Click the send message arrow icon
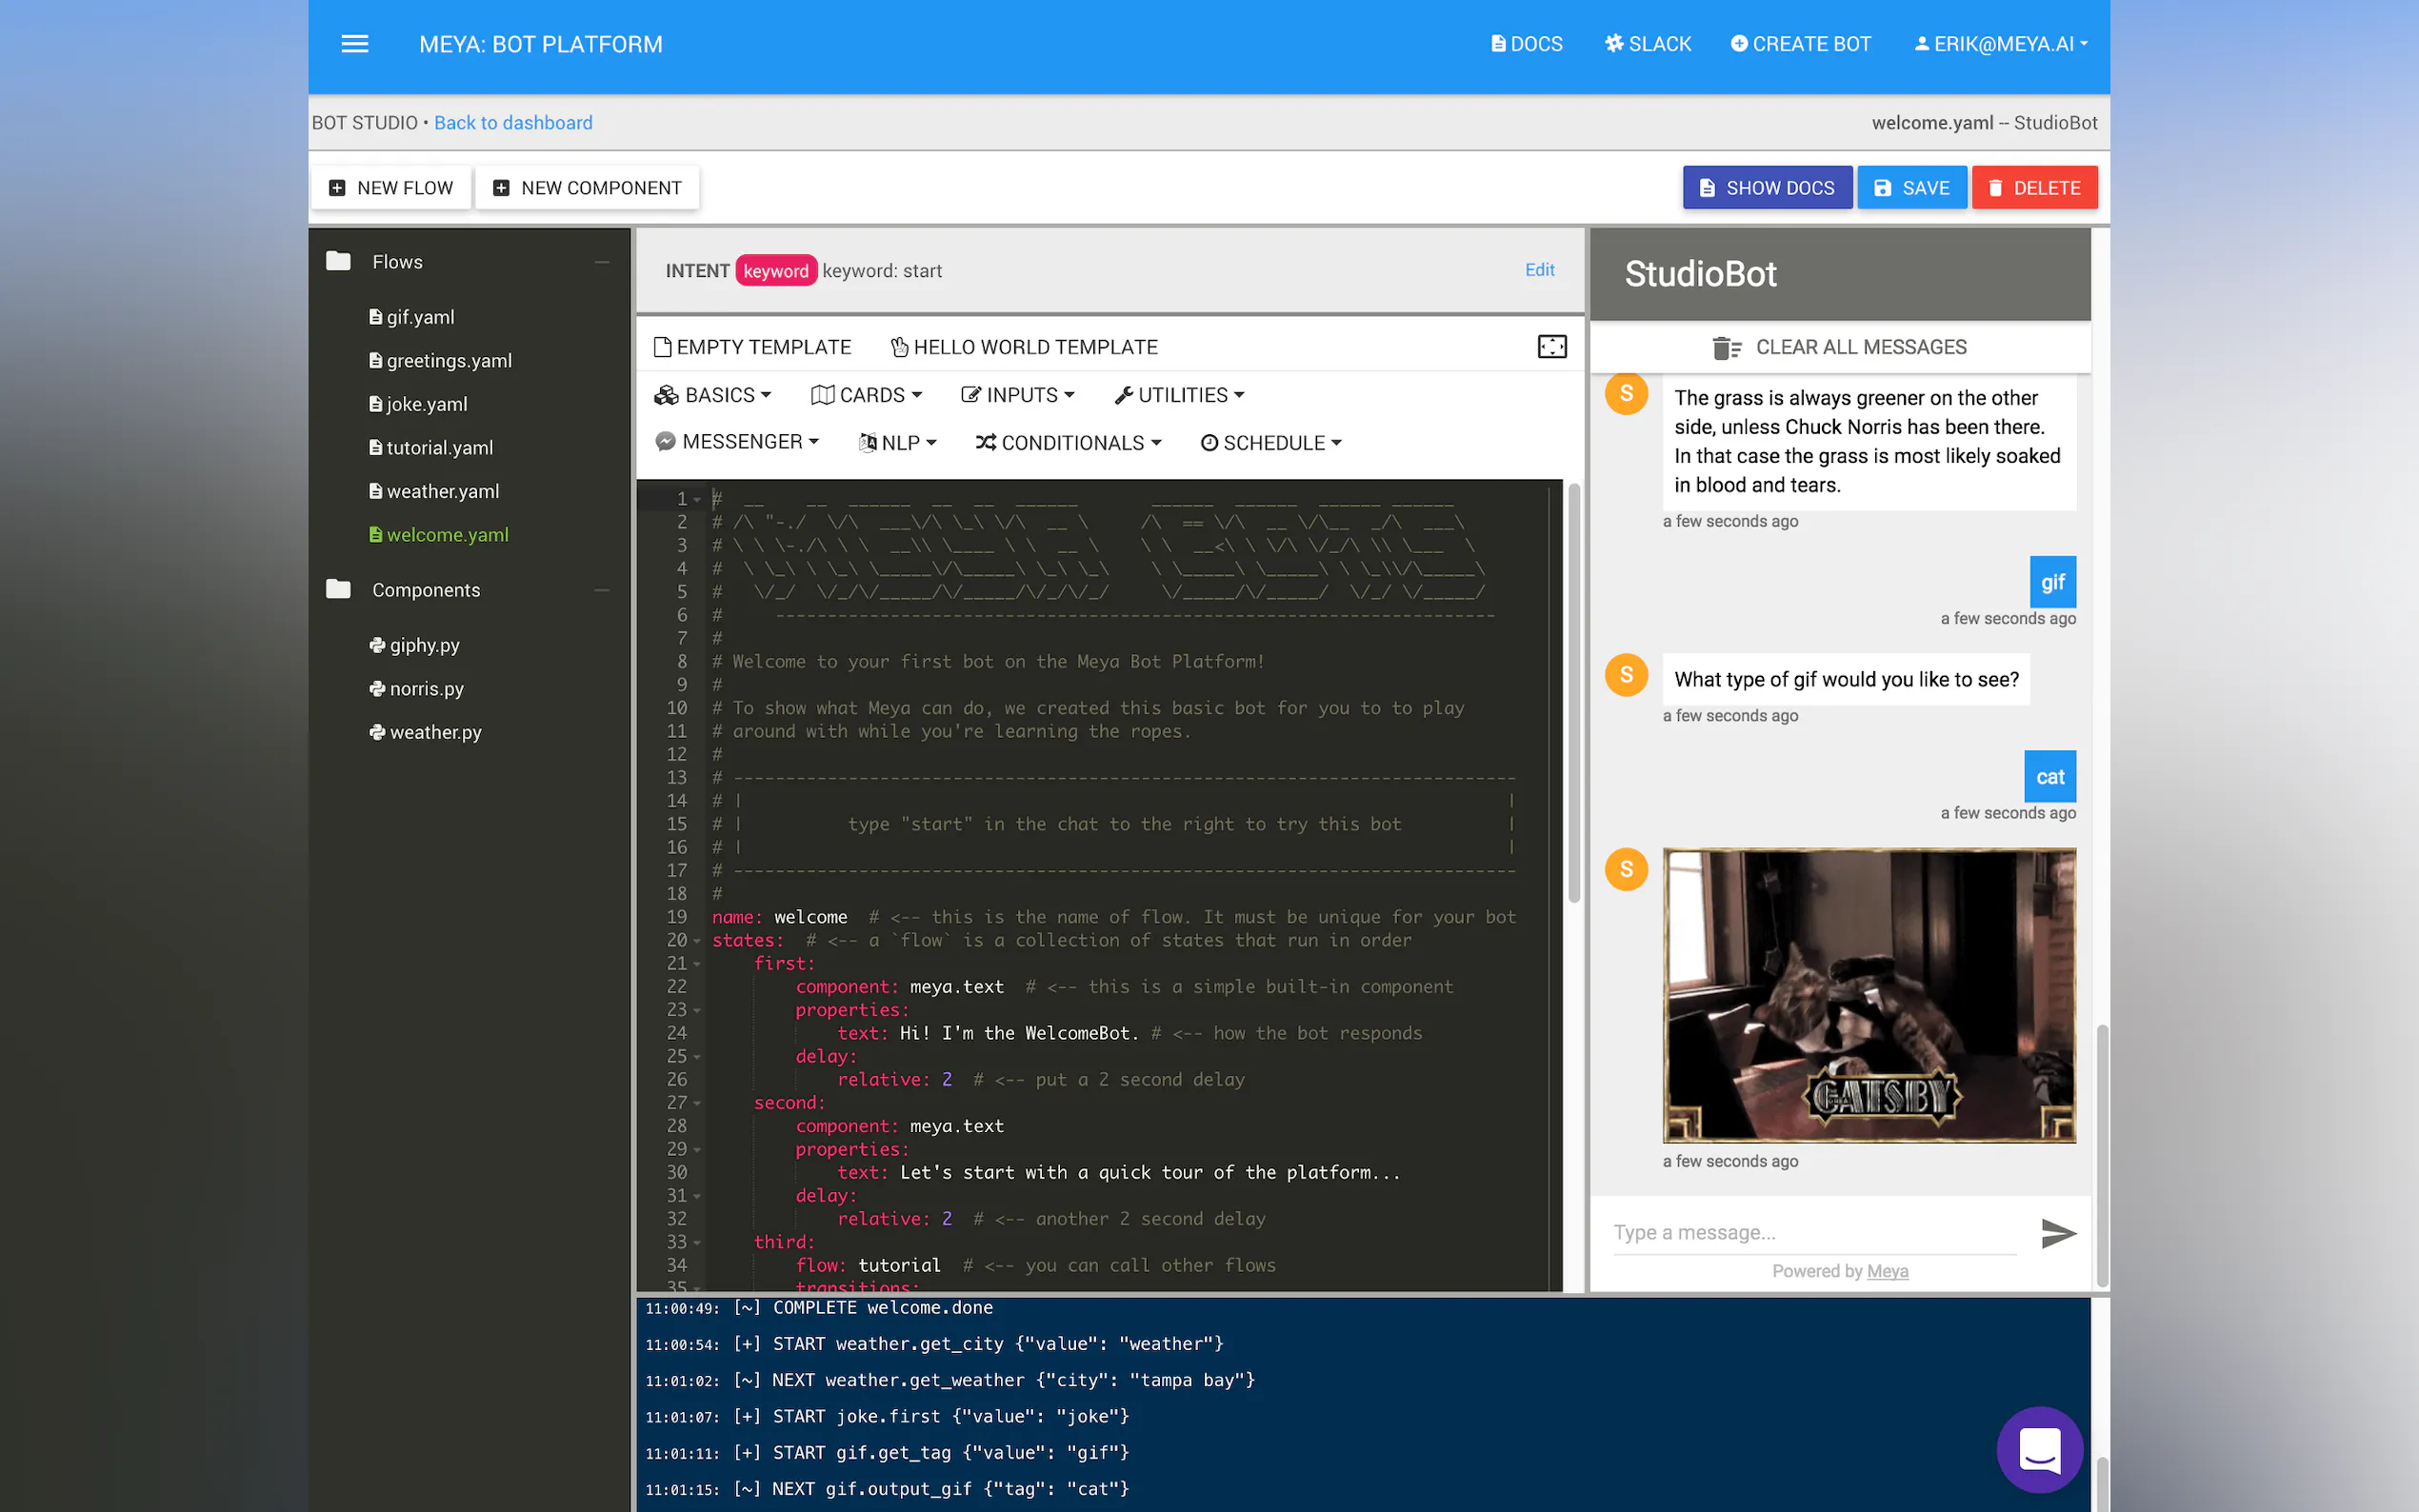 click(2057, 1232)
